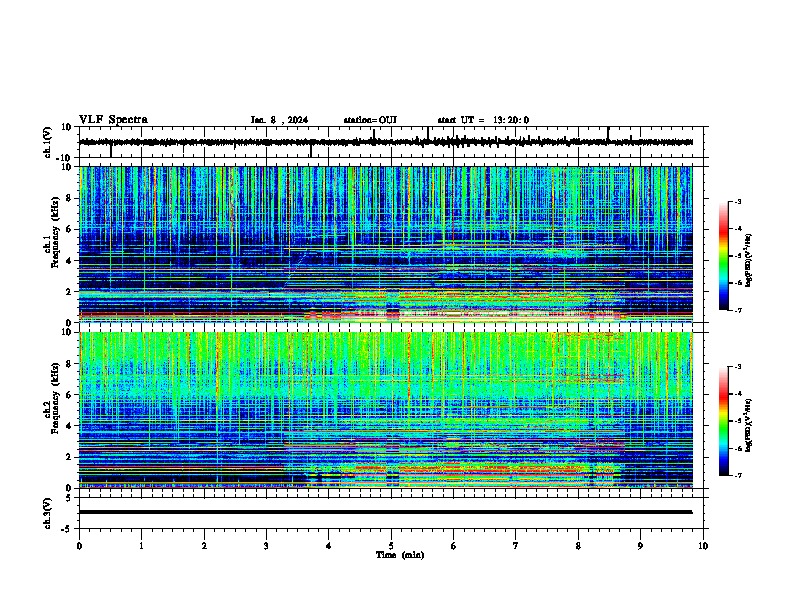Viewport: 792px width, 612px height.
Task: Select ch.2 "Frequency (kHz)" axis label
Action: 55,398
